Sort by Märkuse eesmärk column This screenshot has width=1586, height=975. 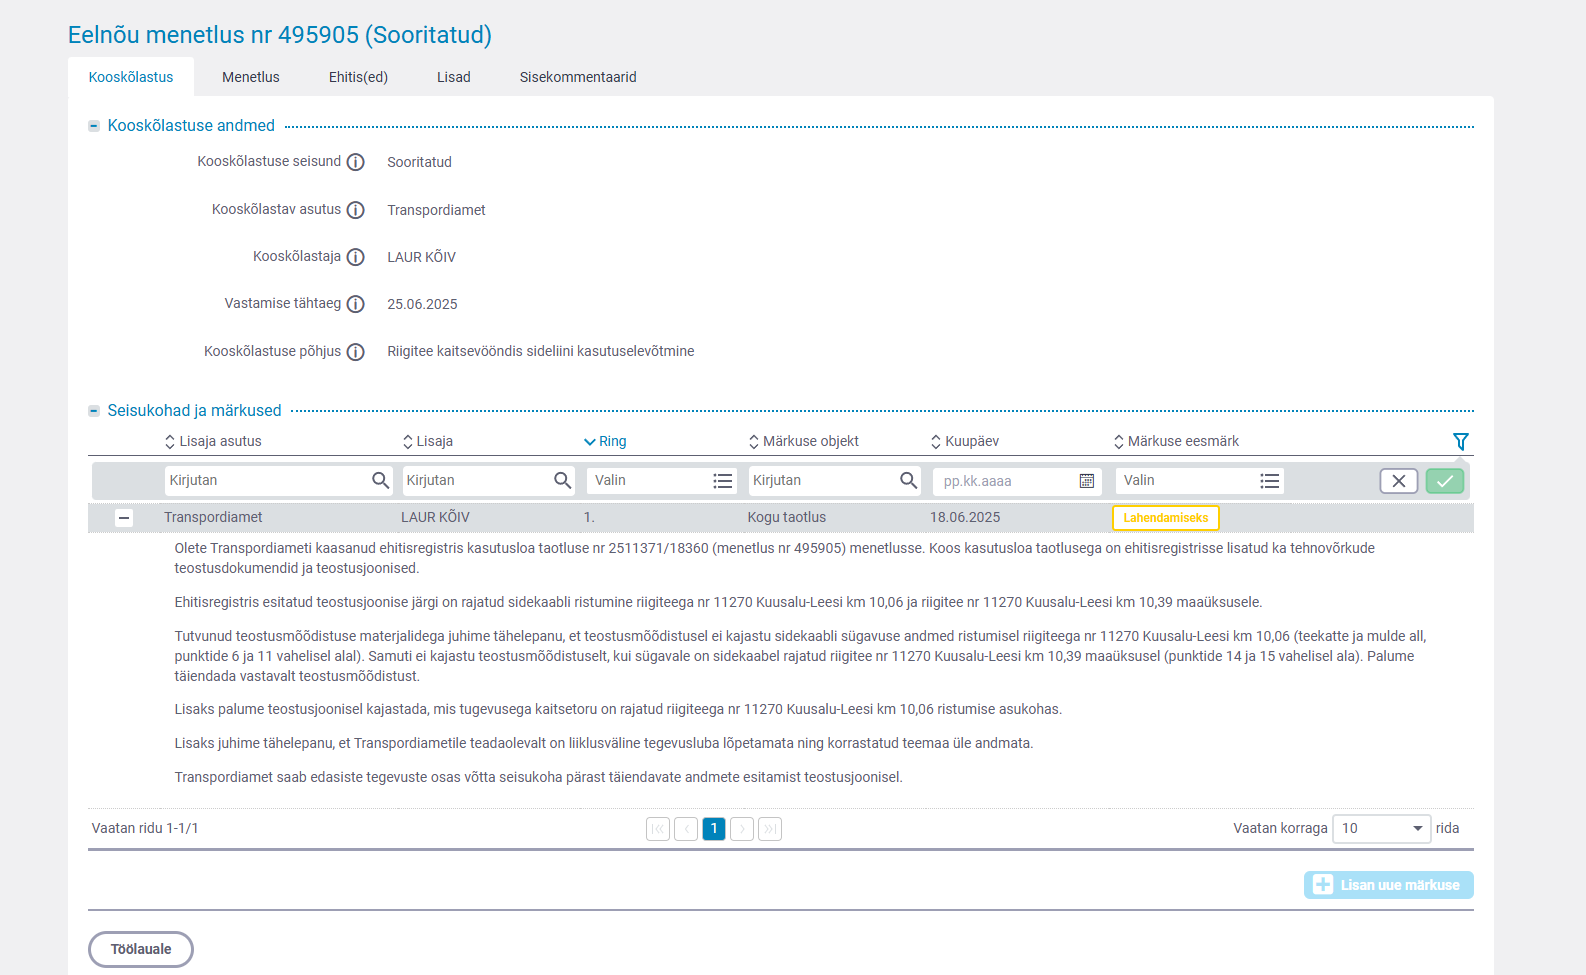coord(1177,441)
